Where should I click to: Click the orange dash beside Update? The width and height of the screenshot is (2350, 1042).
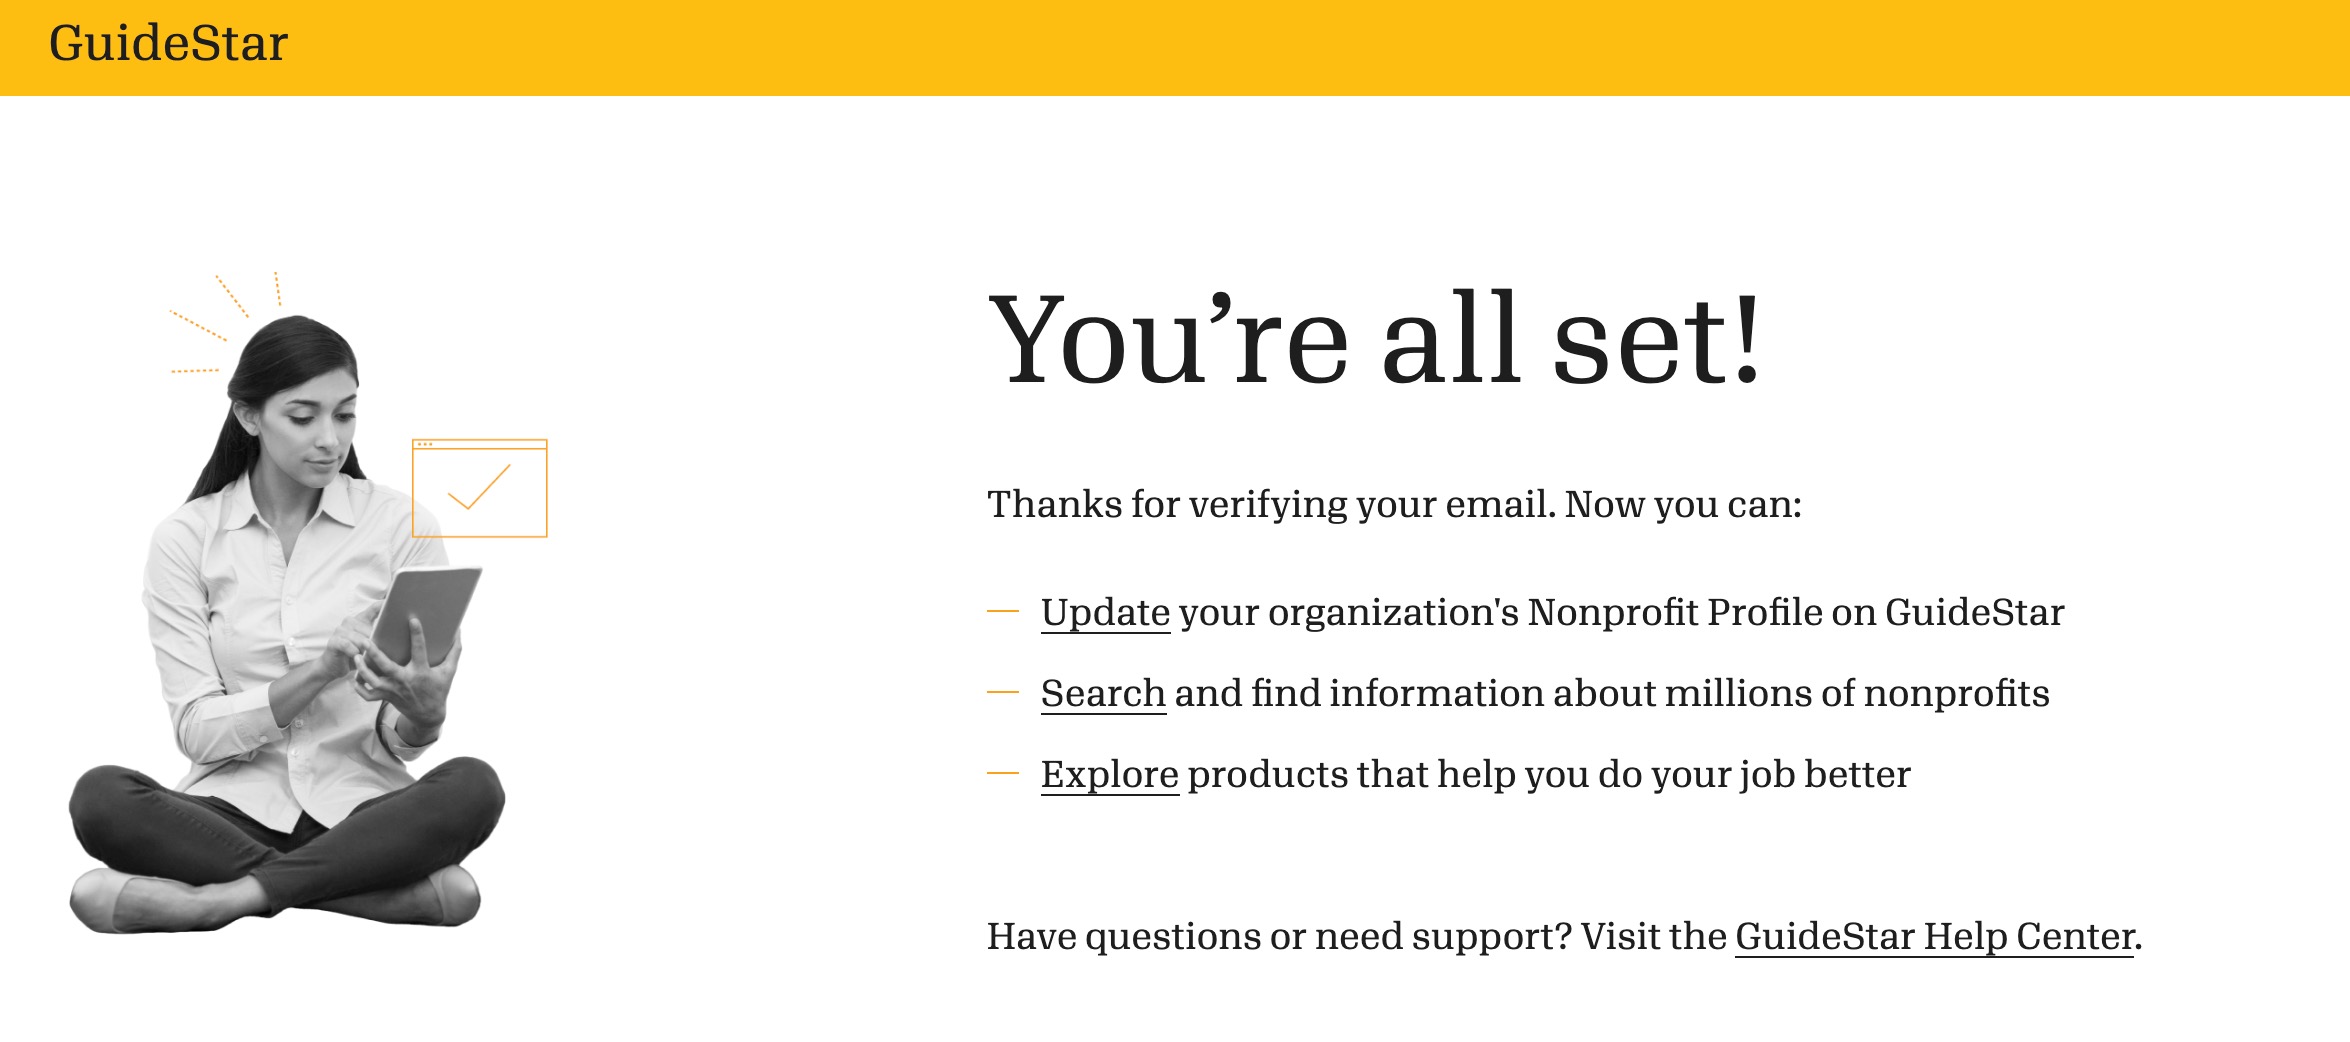point(1002,611)
